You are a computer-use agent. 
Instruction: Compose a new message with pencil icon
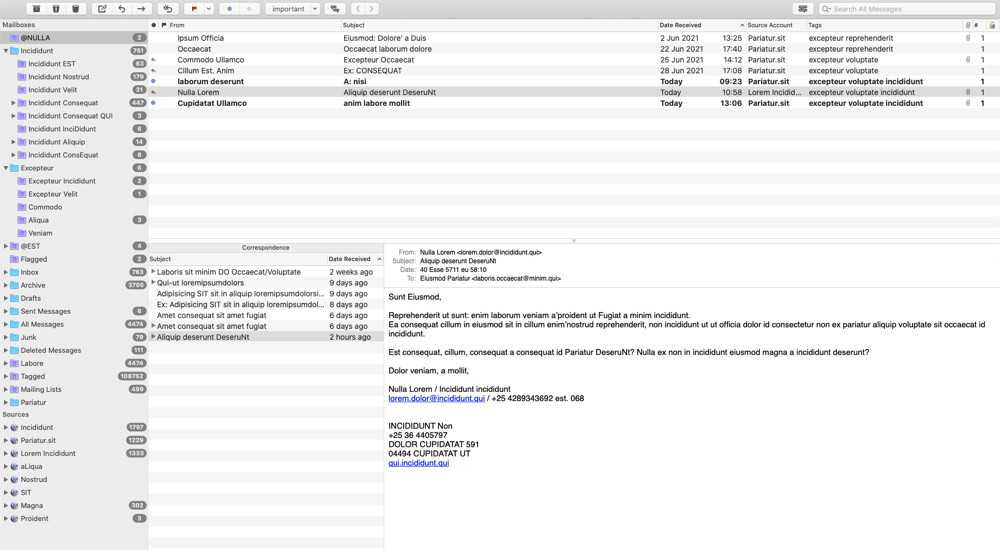[102, 9]
